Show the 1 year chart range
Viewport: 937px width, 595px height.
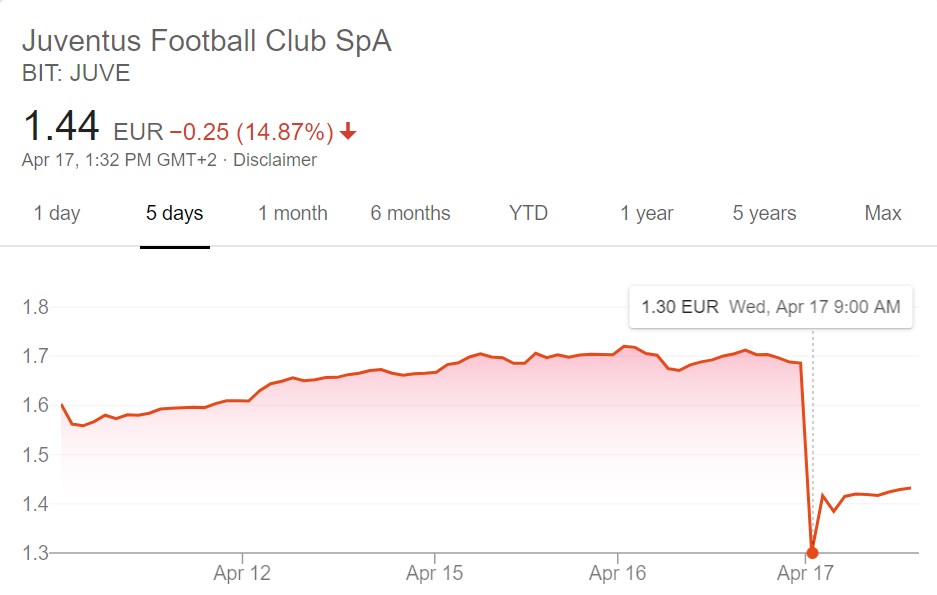click(x=646, y=213)
